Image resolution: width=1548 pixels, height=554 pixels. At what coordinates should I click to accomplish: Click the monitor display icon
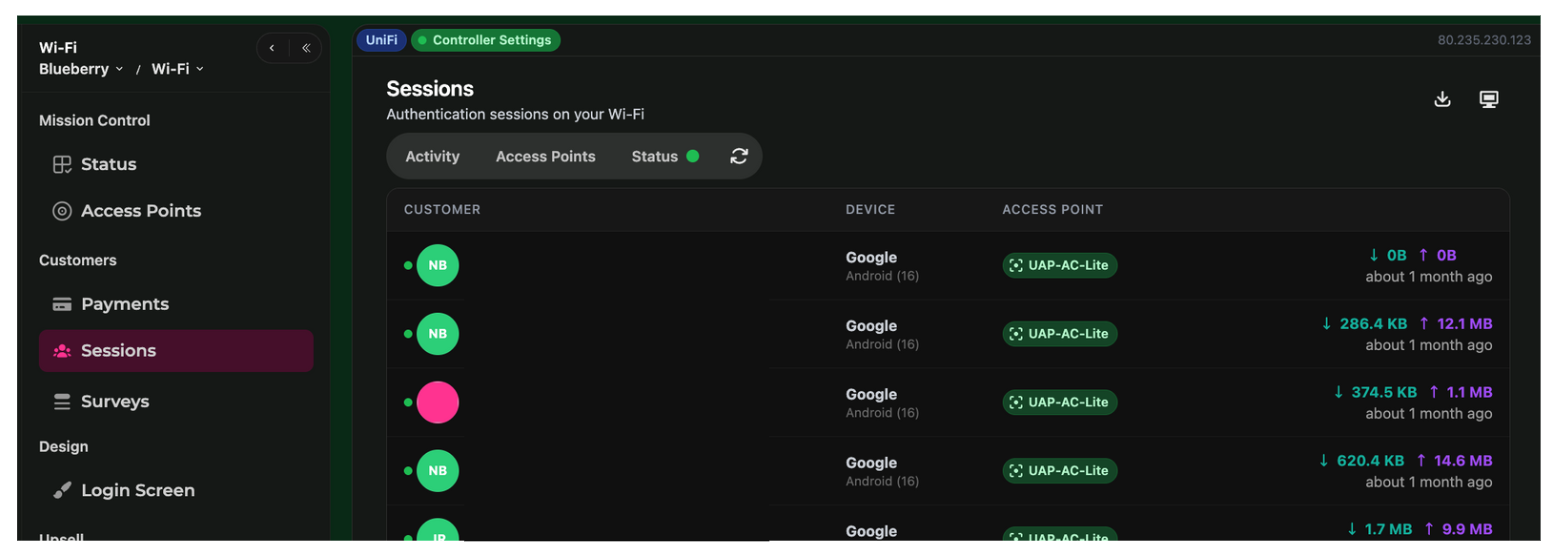coord(1489,99)
